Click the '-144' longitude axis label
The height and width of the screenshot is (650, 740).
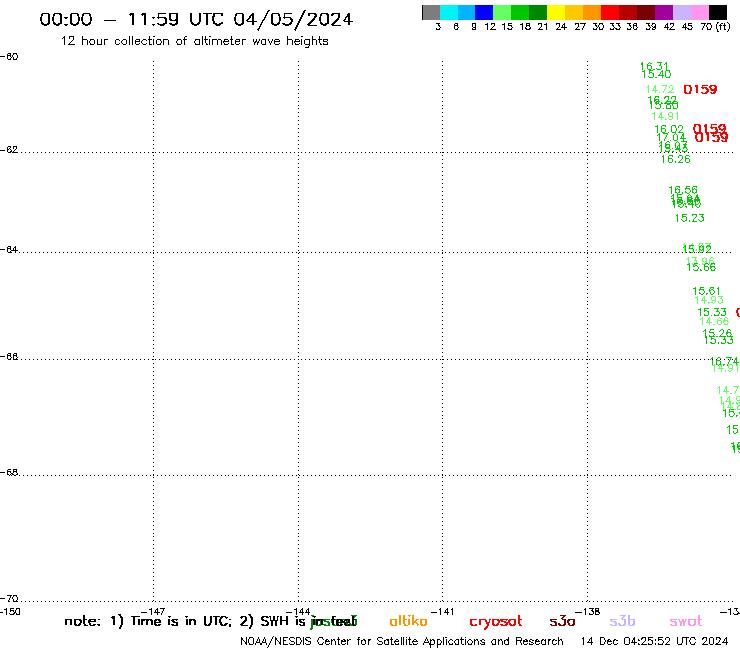pos(298,612)
